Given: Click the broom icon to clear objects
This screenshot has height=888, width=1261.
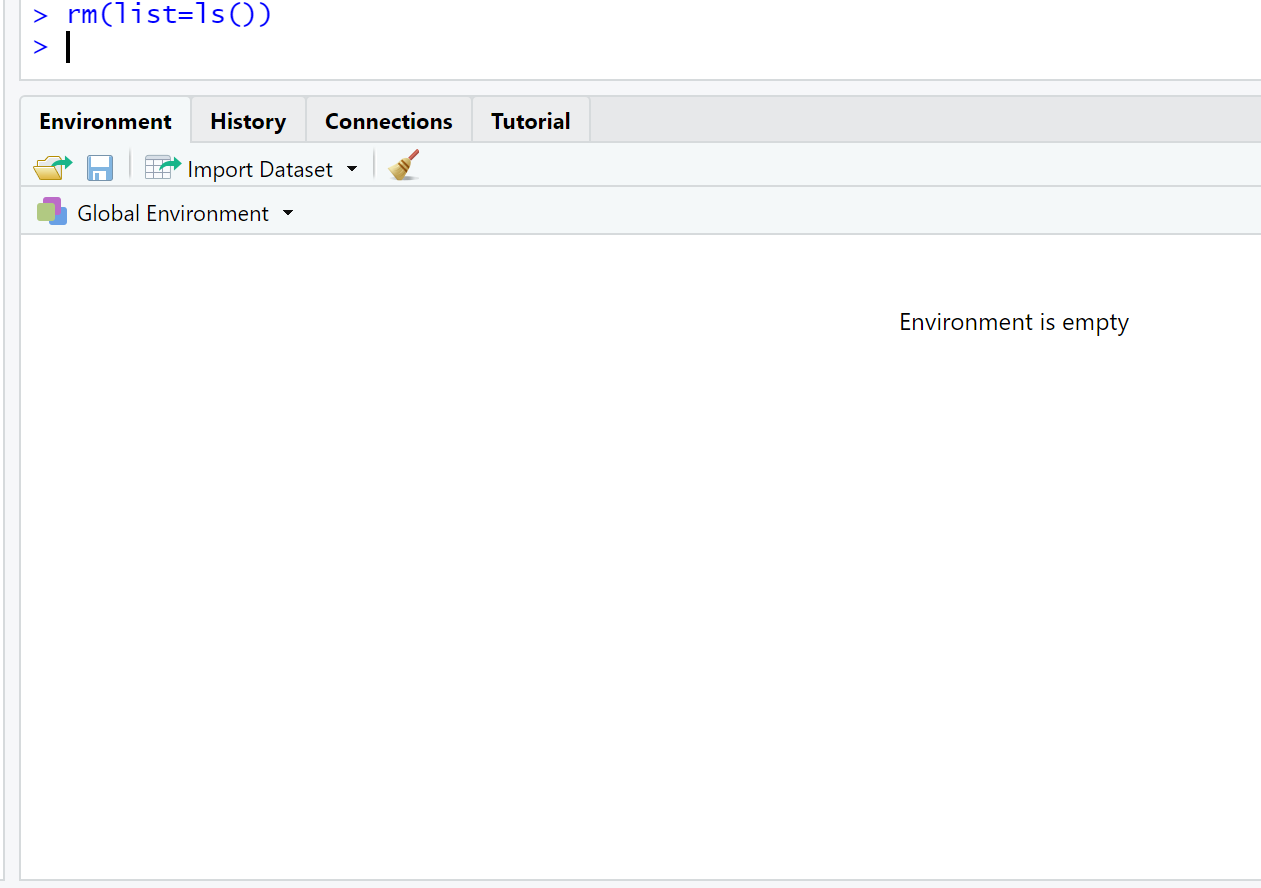Looking at the screenshot, I should [x=404, y=166].
